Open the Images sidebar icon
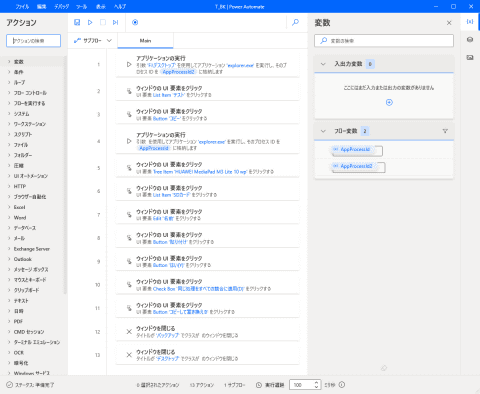 pyautogui.click(x=470, y=58)
